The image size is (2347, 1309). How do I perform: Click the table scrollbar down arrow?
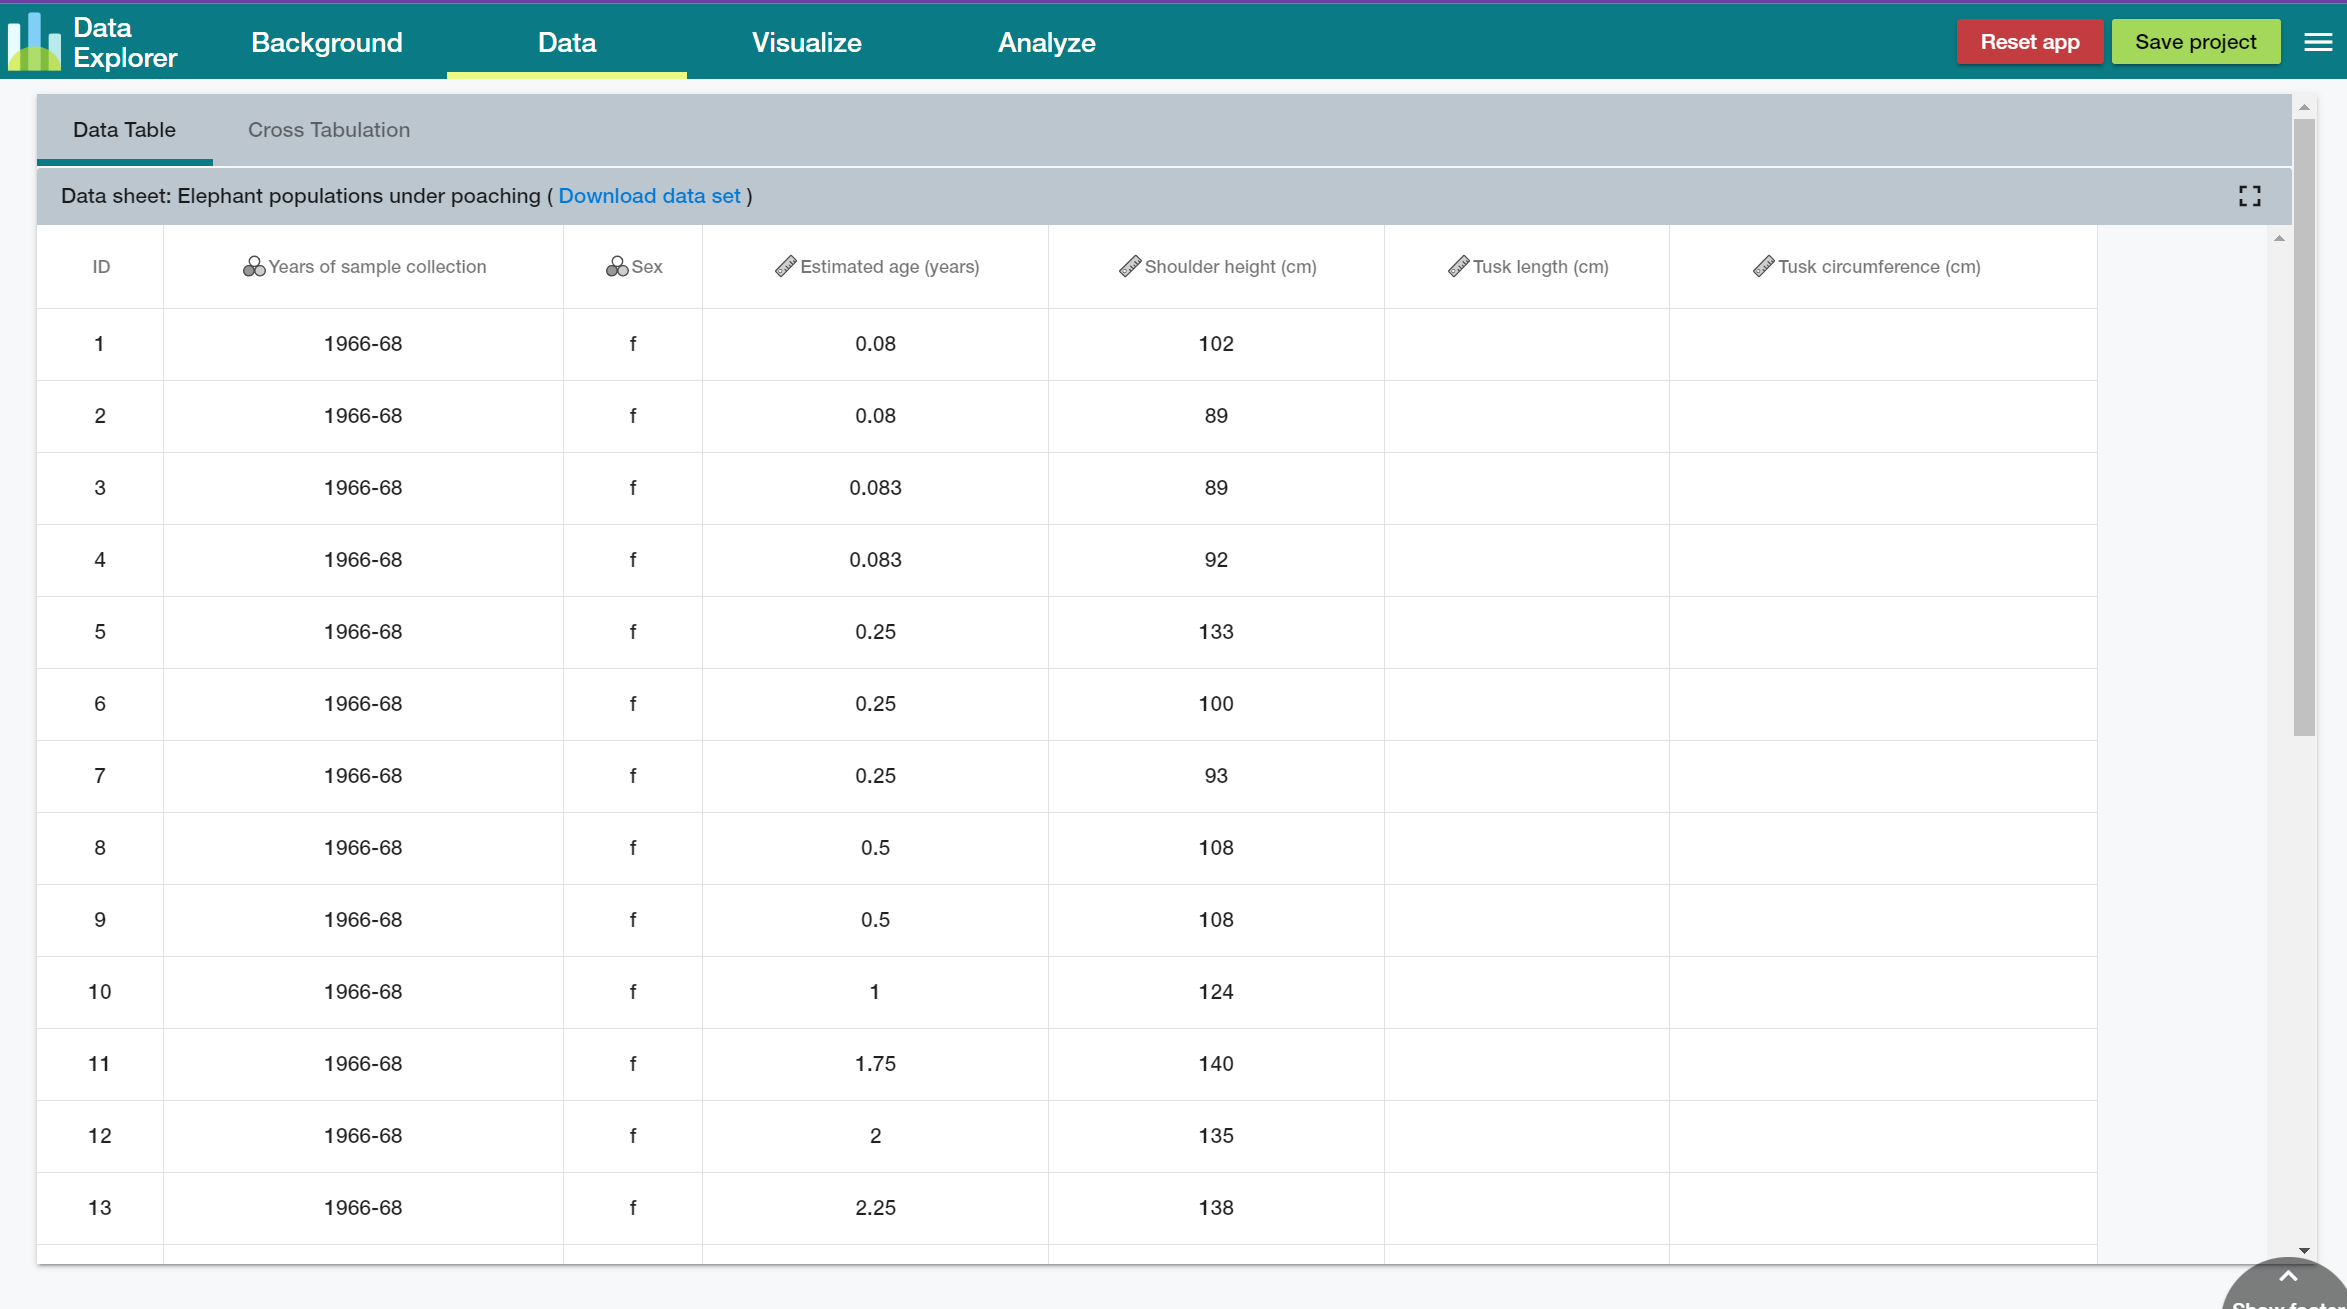(x=2304, y=1251)
